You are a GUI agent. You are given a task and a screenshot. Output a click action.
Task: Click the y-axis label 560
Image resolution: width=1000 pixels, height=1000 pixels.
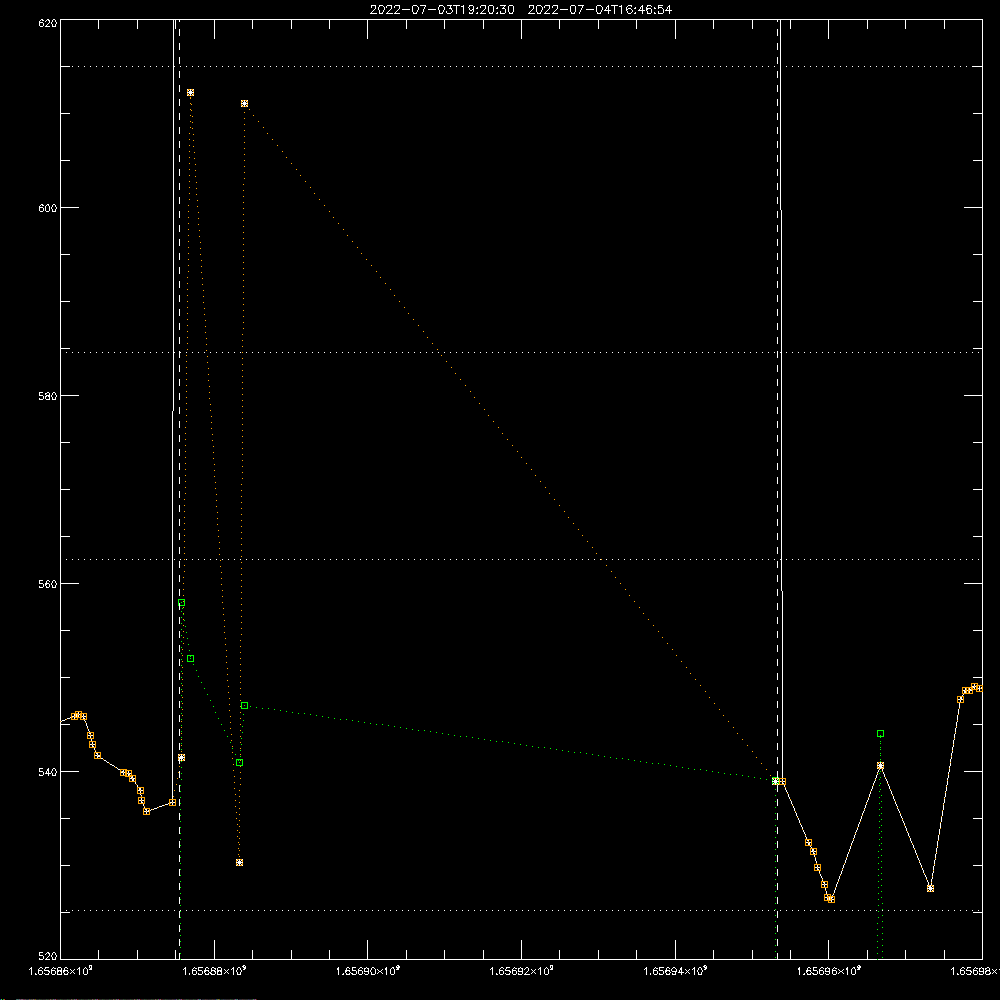click(x=48, y=584)
